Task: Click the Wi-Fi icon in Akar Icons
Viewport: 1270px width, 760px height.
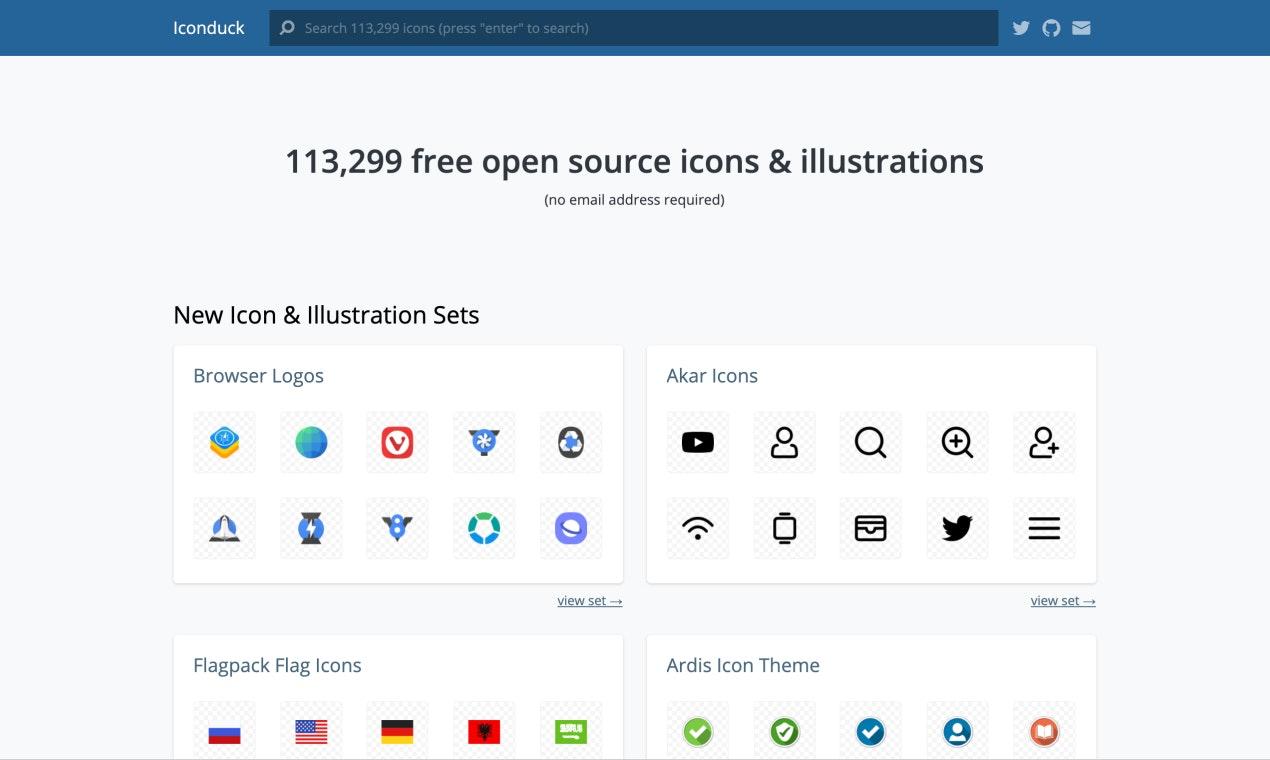Action: (697, 528)
